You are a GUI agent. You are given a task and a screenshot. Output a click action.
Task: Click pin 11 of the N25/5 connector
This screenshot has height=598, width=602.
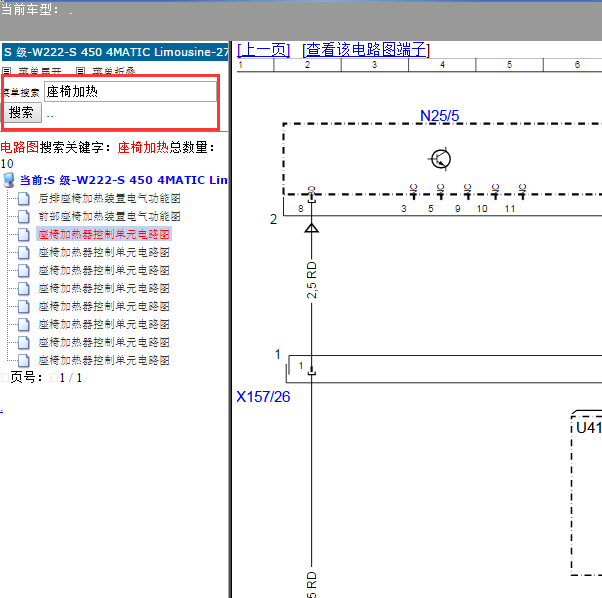[510, 209]
